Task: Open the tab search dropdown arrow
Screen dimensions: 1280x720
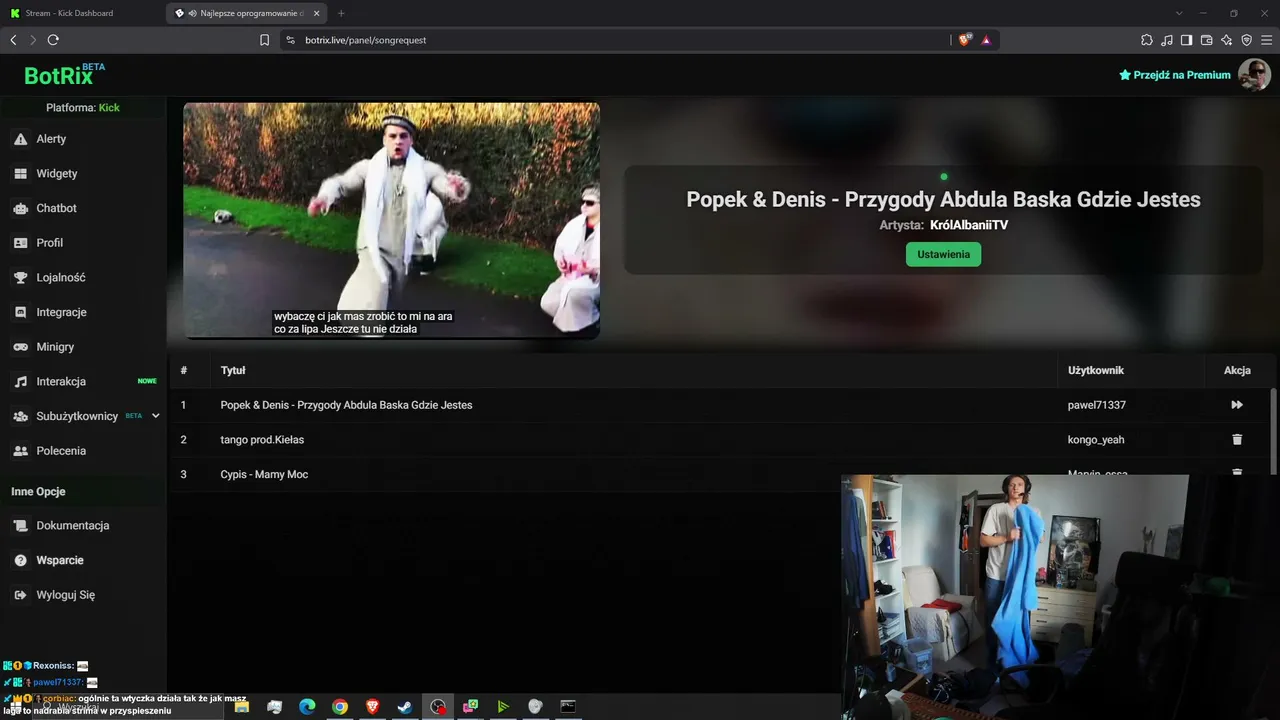Action: pyautogui.click(x=1179, y=13)
